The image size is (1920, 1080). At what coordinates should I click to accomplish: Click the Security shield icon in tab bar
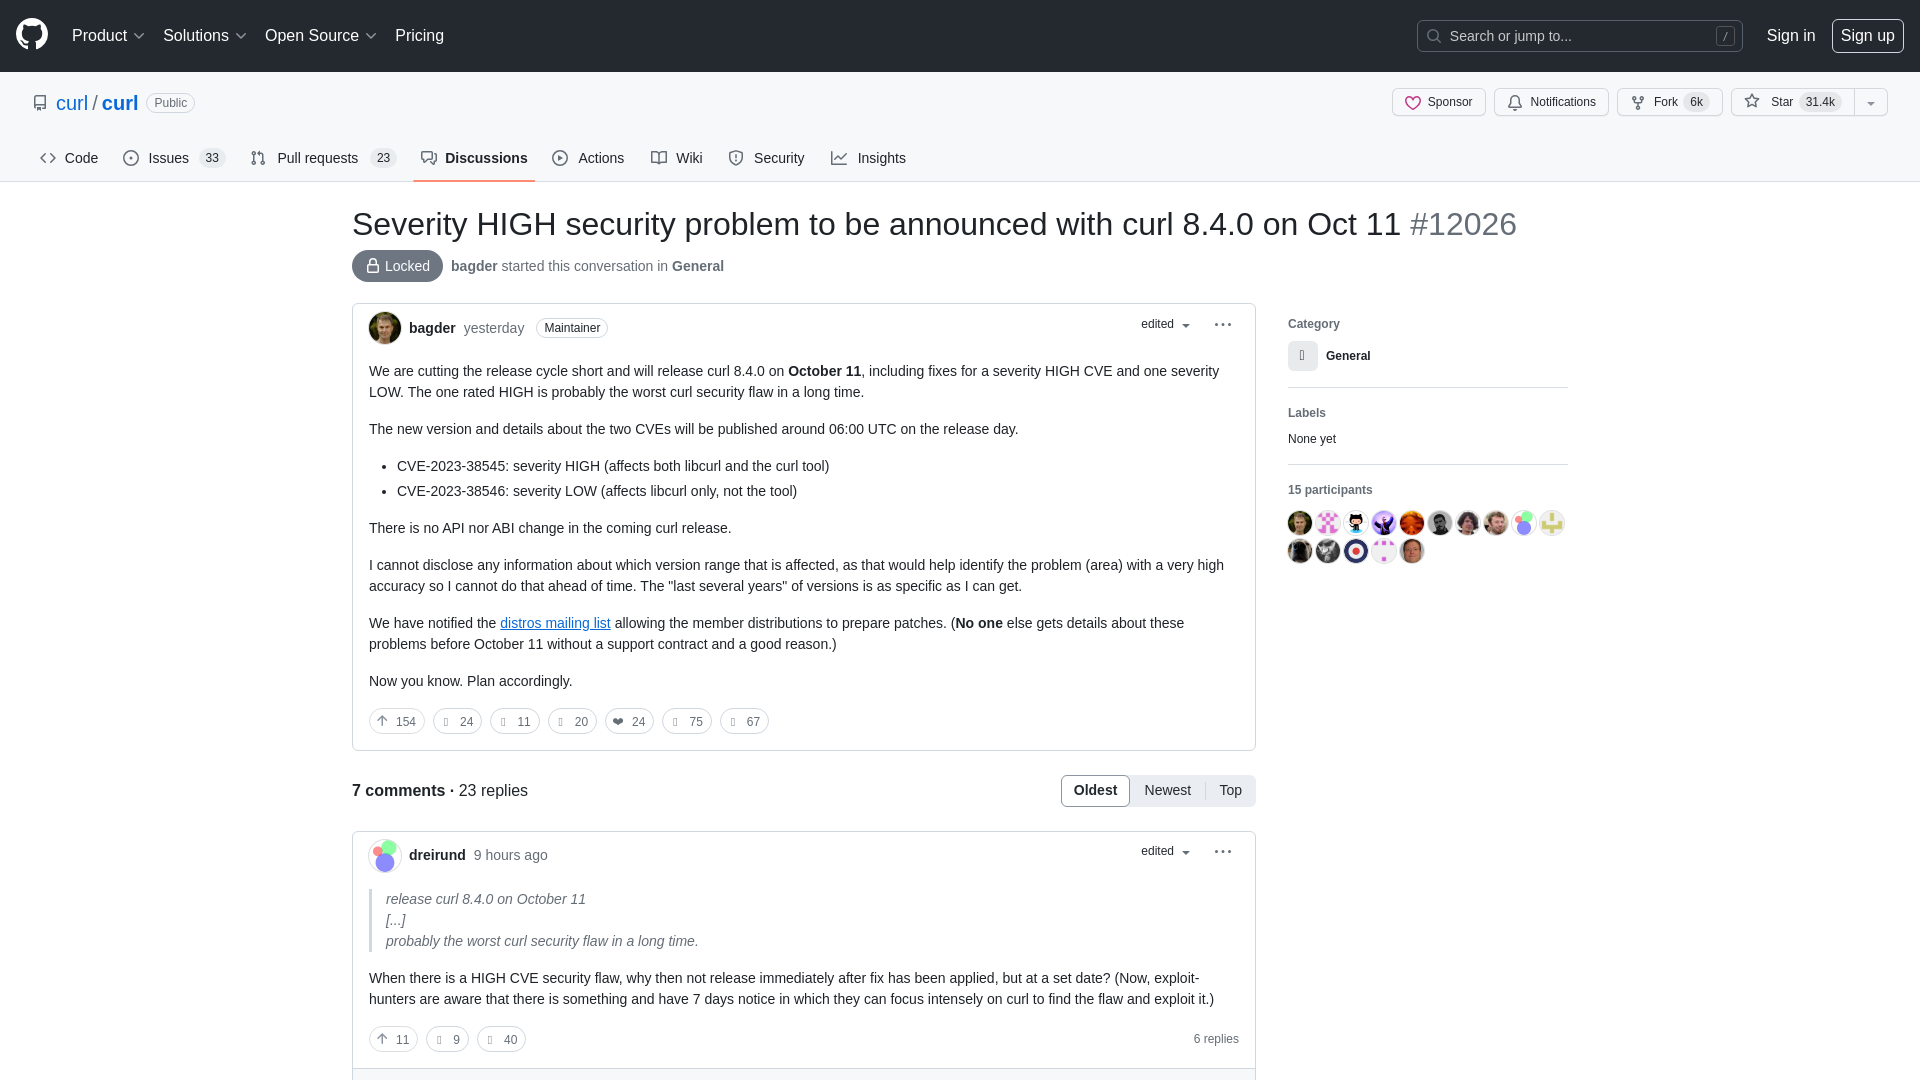pyautogui.click(x=735, y=157)
